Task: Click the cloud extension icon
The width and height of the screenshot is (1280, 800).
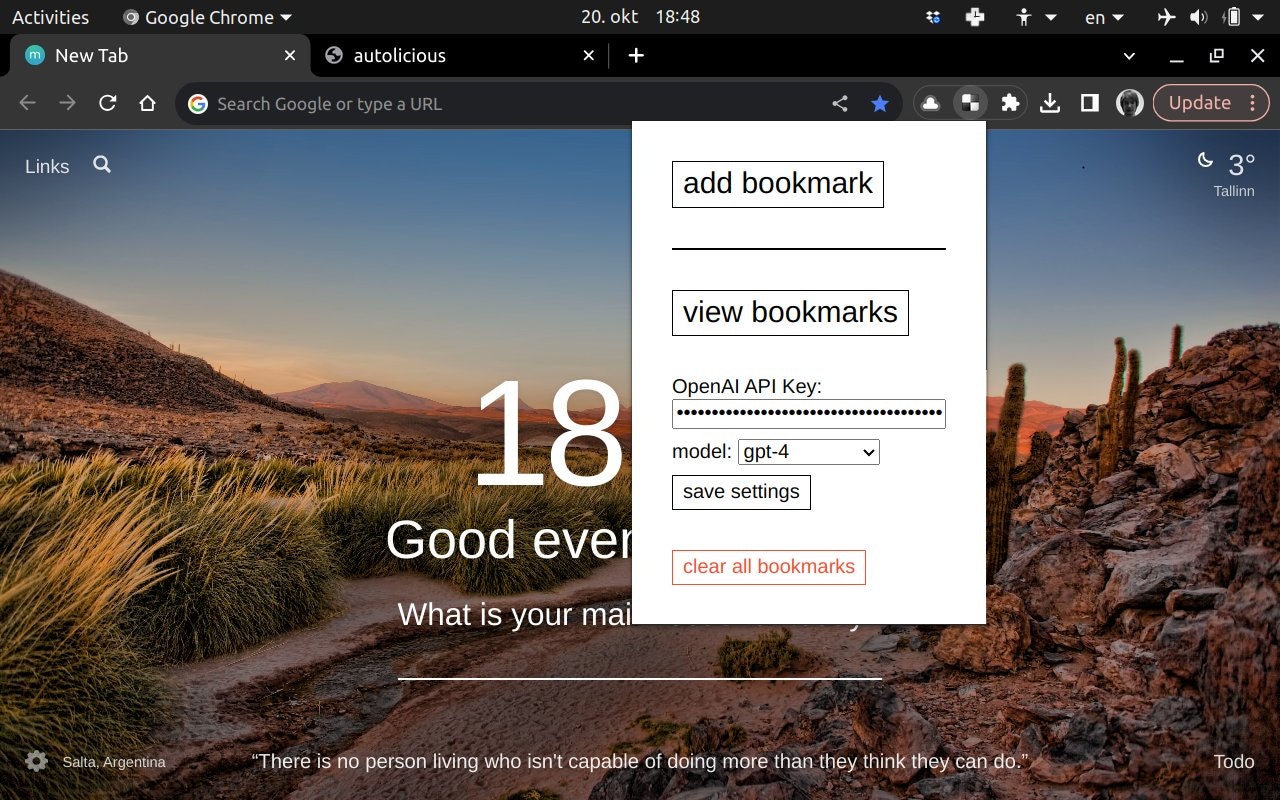Action: 930,103
